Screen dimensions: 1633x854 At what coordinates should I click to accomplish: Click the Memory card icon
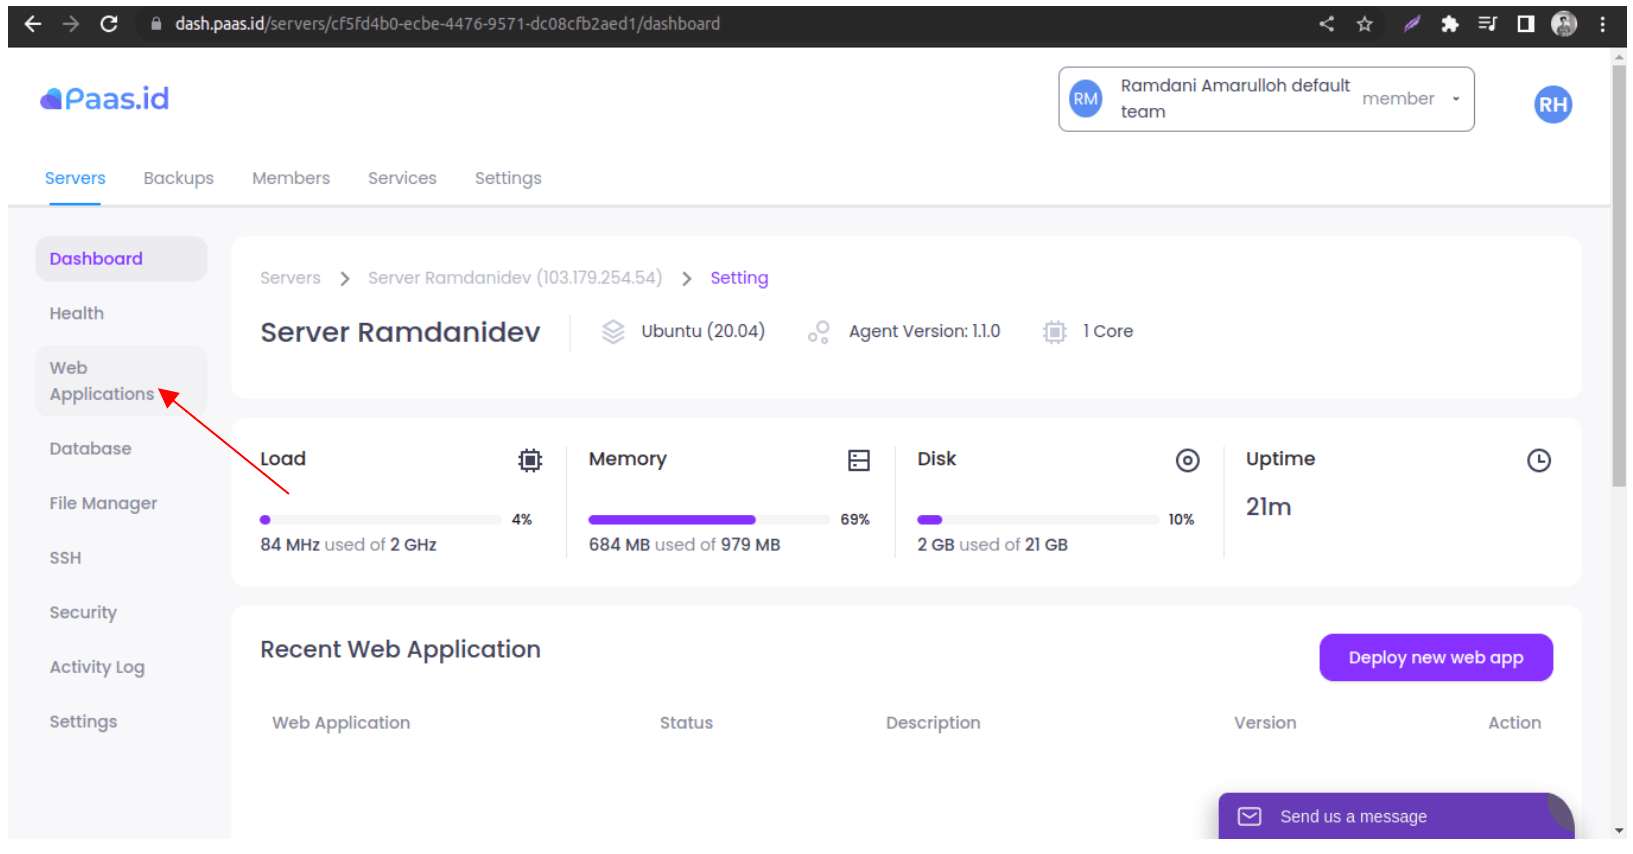858,460
